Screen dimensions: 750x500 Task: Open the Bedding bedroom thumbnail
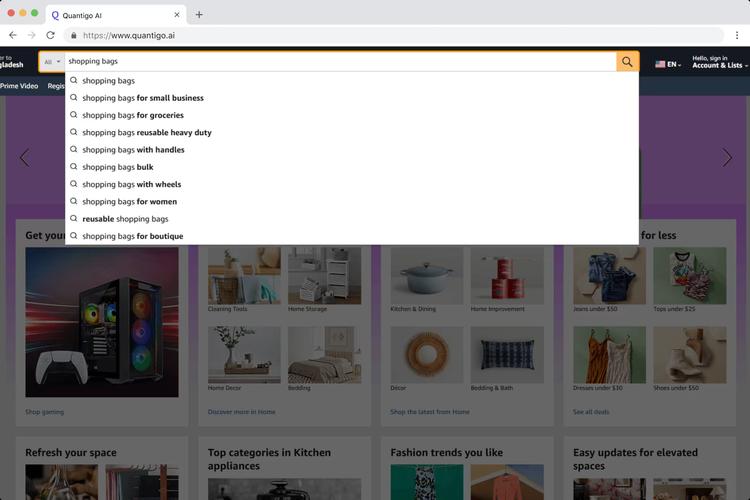[325, 355]
